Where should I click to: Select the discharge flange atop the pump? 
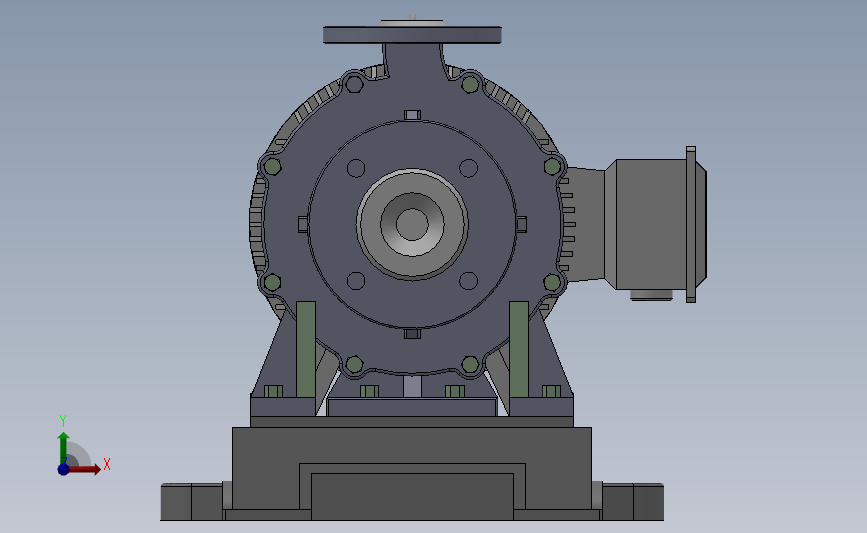(x=412, y=35)
